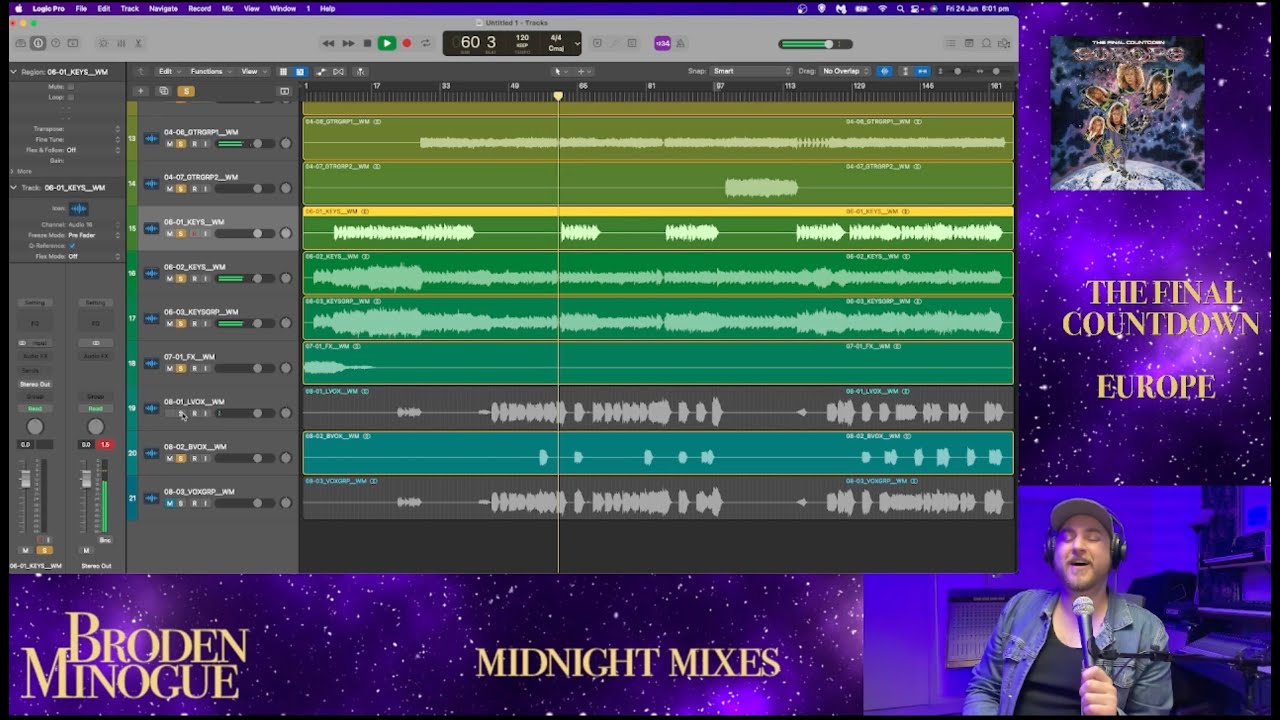Click the Read automation button on left channel strip

(x=35, y=409)
